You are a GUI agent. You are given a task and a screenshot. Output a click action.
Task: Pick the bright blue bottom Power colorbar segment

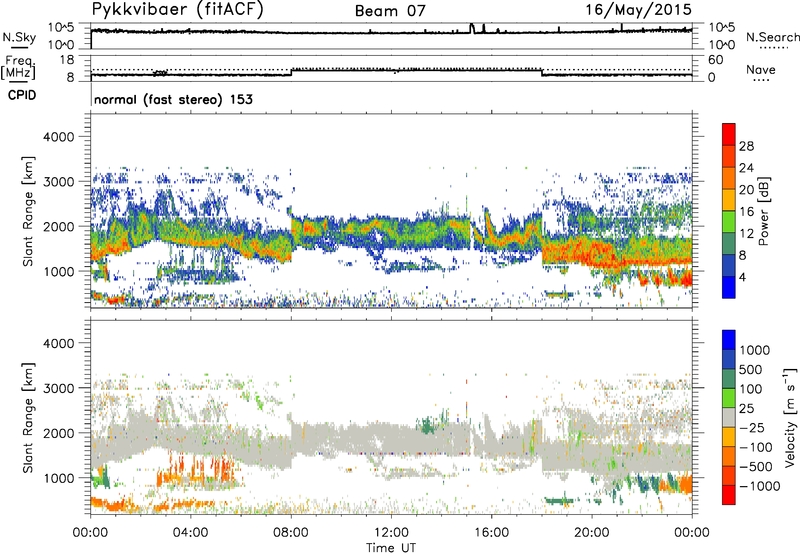(x=729, y=288)
